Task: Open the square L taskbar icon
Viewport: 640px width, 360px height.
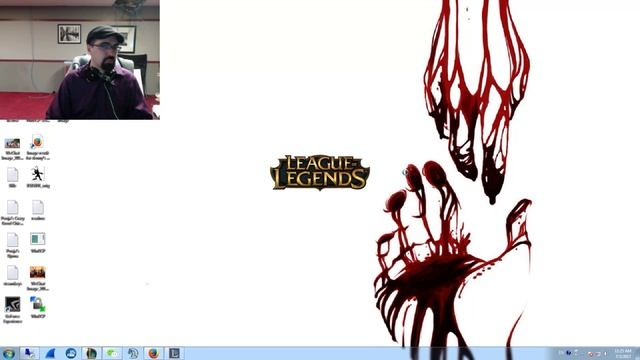Action: point(174,353)
